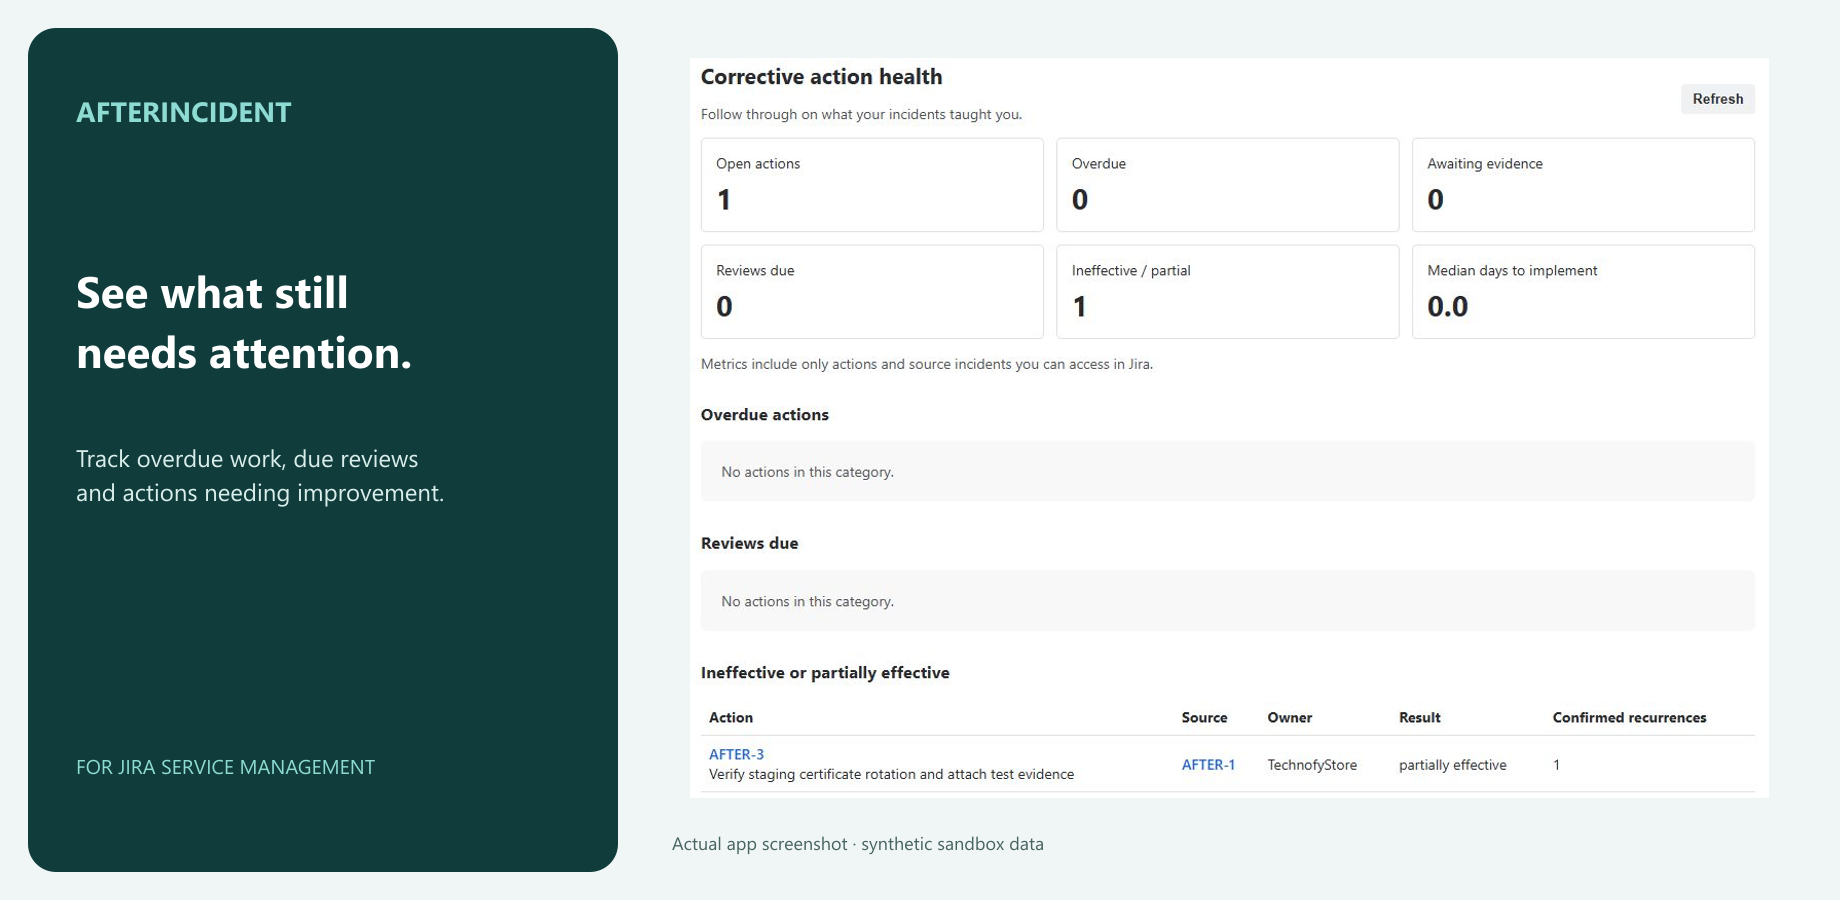Select the Overdue metric card
The image size is (1840, 900).
[1227, 185]
